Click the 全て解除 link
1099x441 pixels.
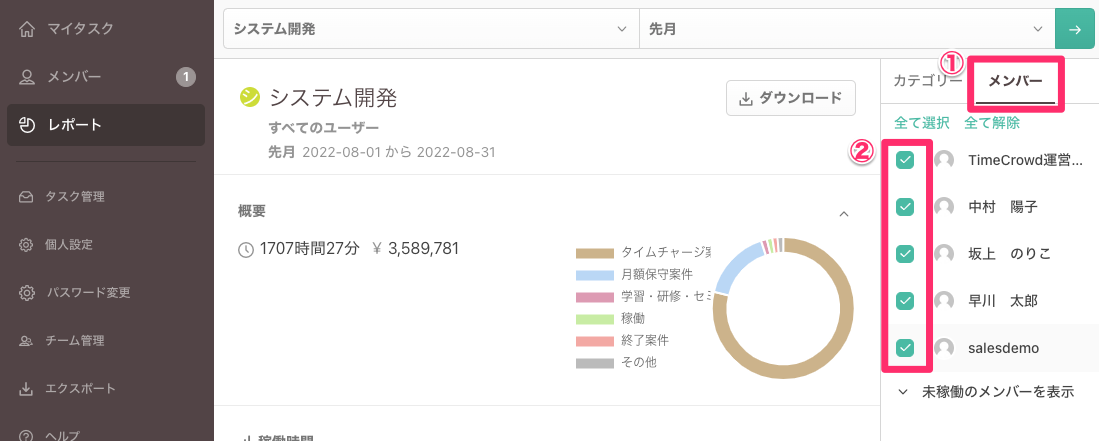(x=992, y=124)
